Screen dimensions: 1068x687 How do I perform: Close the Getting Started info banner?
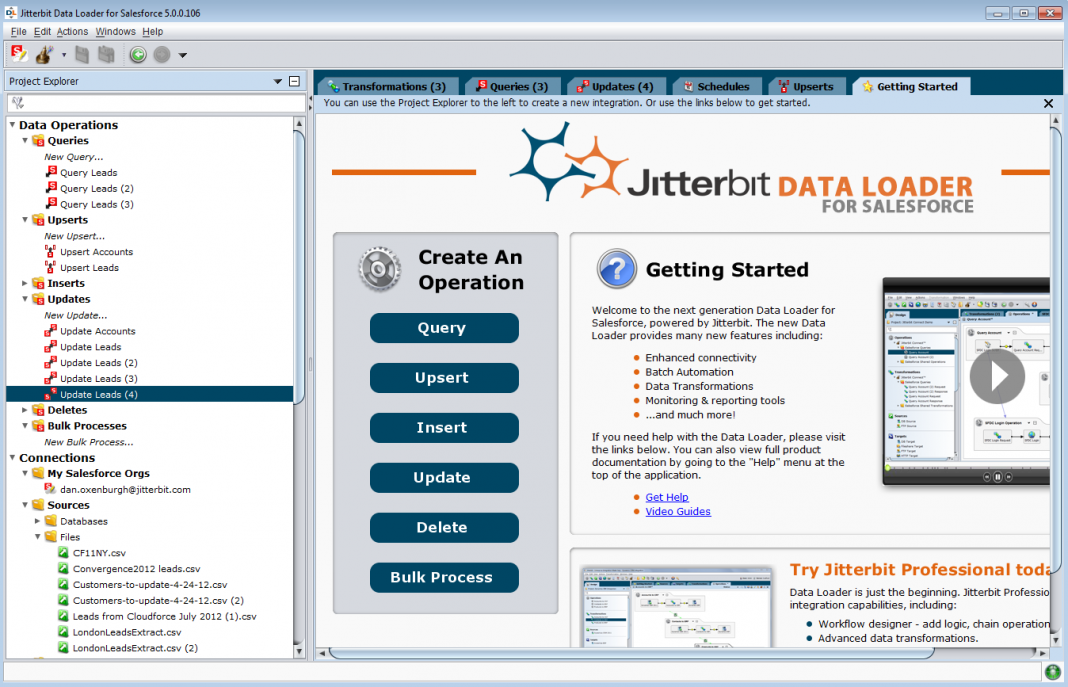pos(1048,103)
